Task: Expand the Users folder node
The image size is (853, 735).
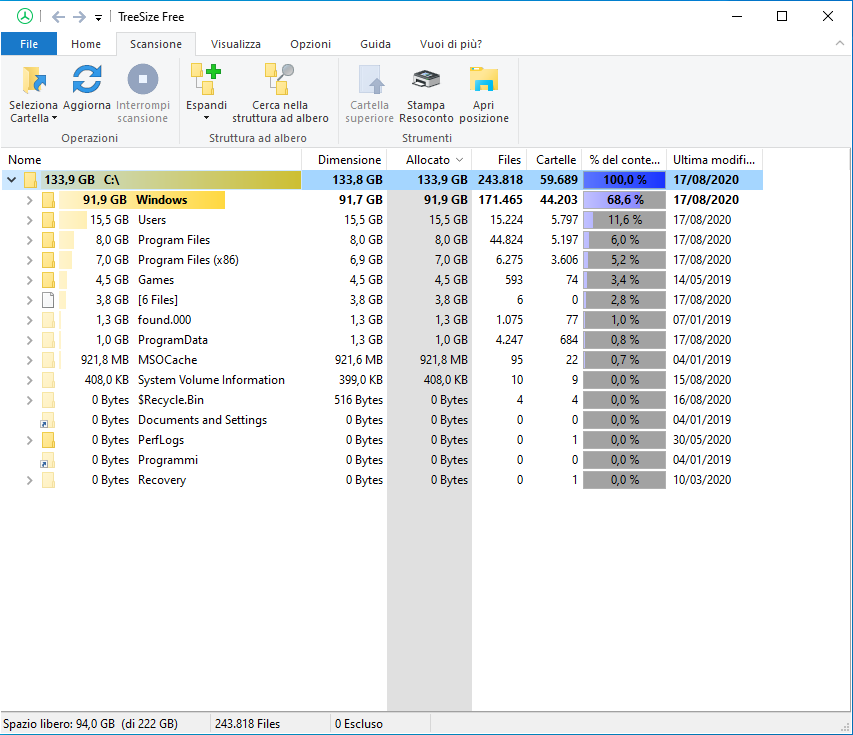Action: pos(29,220)
